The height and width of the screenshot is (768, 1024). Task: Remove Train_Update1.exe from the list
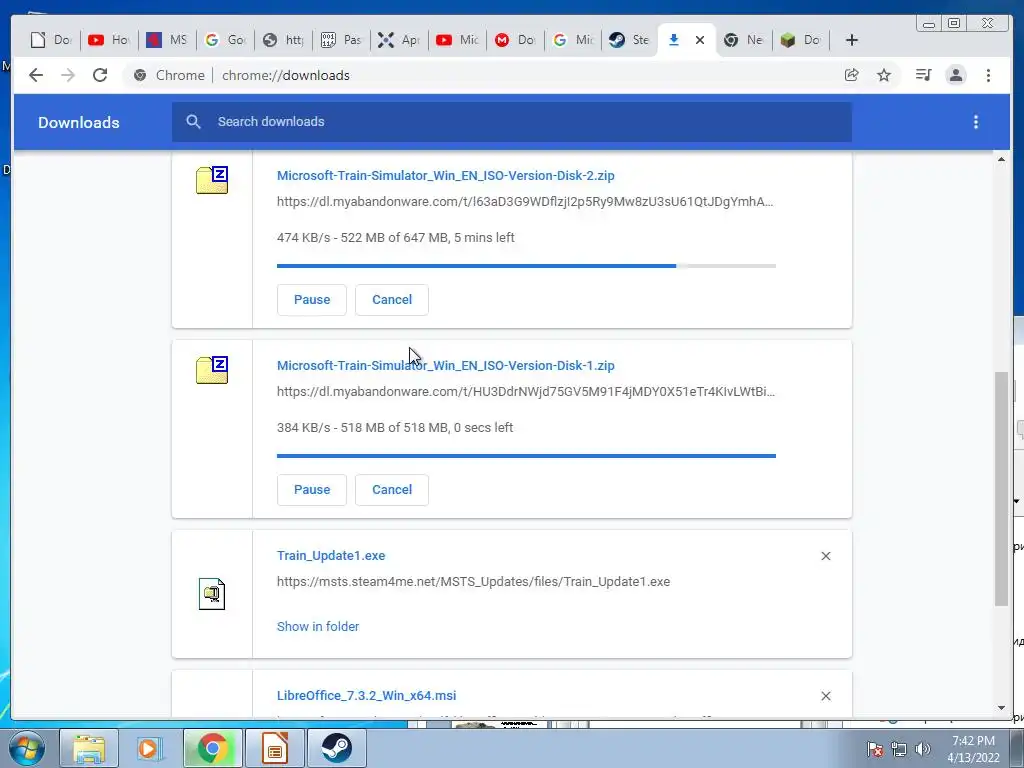click(x=825, y=556)
